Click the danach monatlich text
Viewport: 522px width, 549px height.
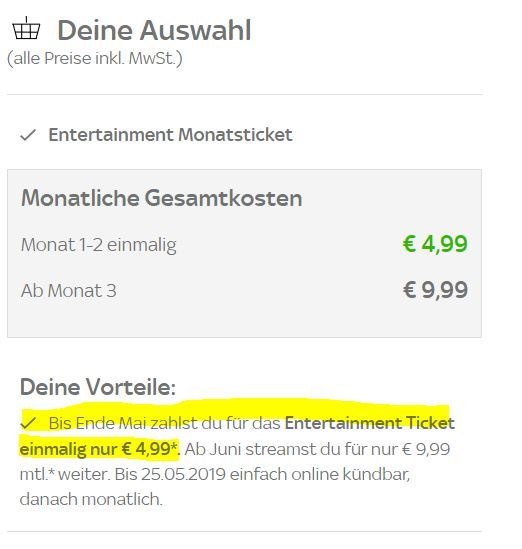pyautogui.click(x=91, y=499)
